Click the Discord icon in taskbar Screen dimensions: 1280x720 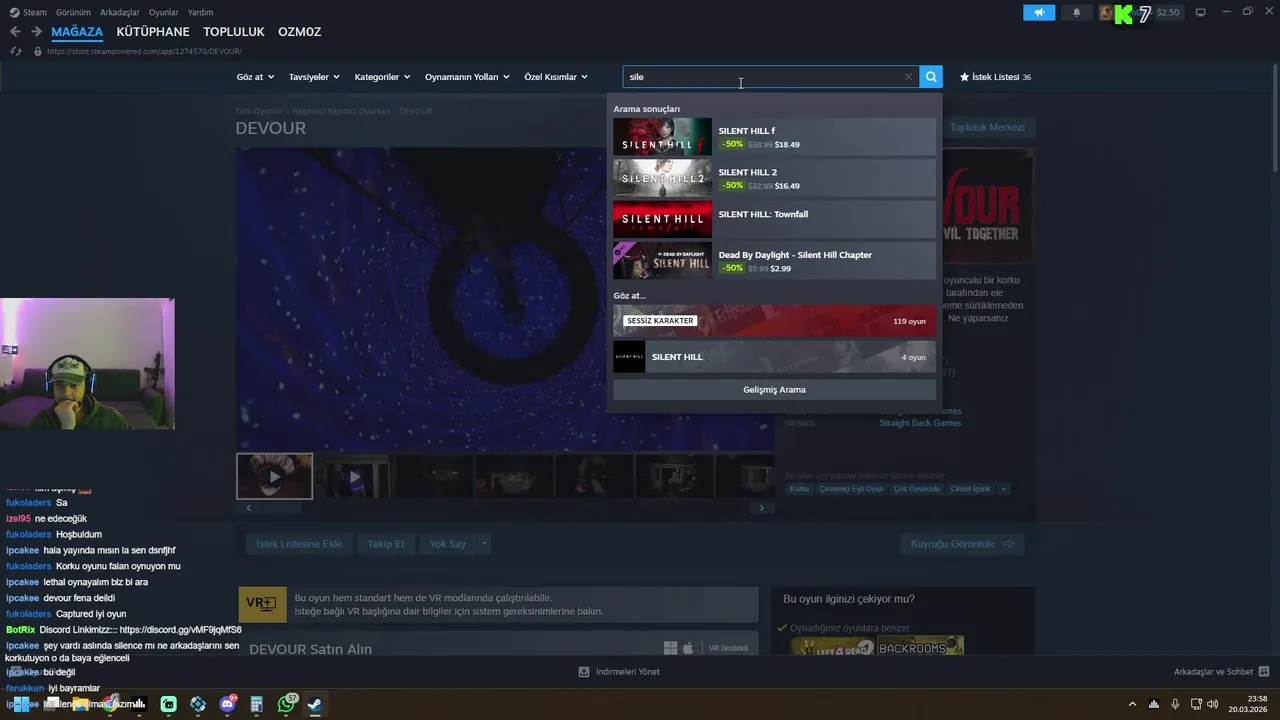pos(227,704)
